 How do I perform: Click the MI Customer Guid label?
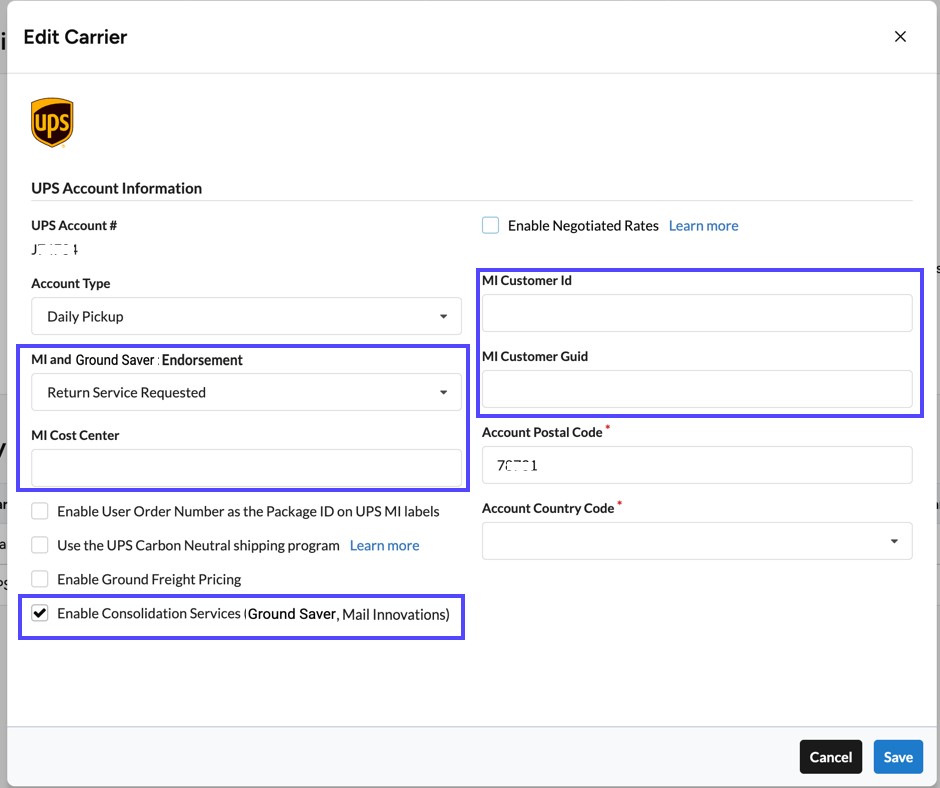[535, 356]
